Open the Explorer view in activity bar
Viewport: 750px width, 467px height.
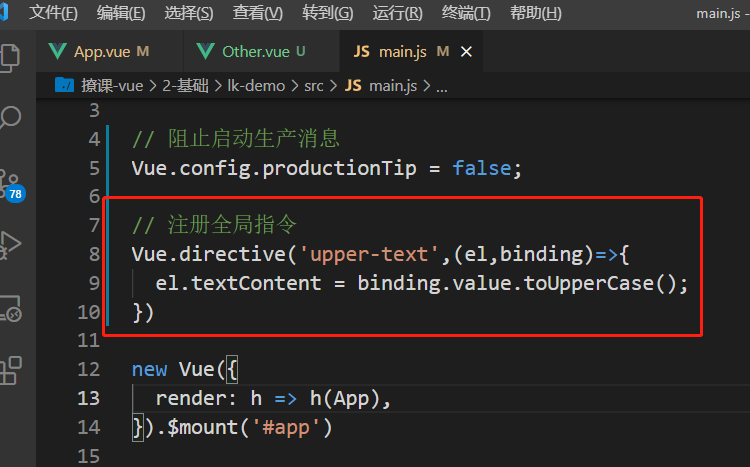(10, 56)
